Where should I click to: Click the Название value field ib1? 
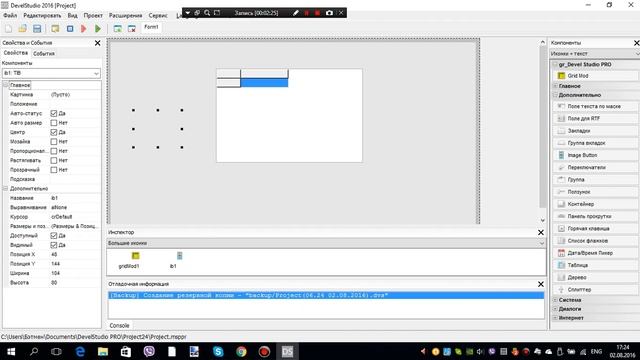tap(75, 198)
